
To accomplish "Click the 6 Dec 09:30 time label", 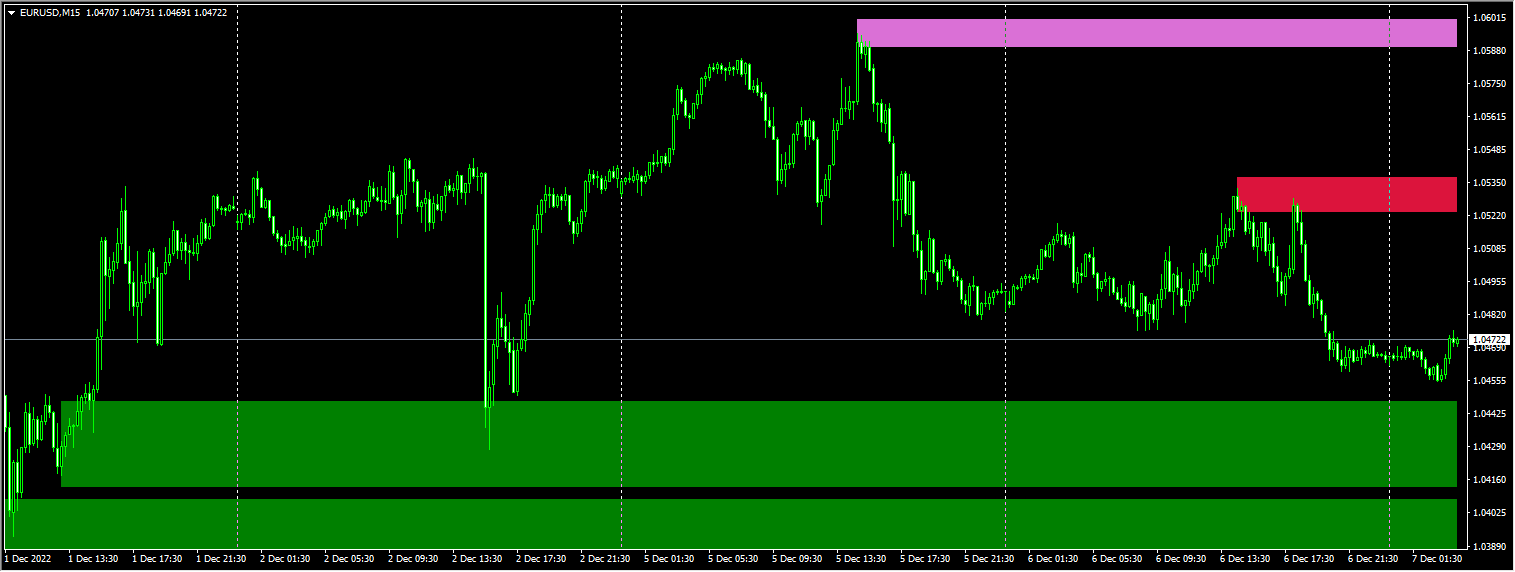I will 1181,560.
